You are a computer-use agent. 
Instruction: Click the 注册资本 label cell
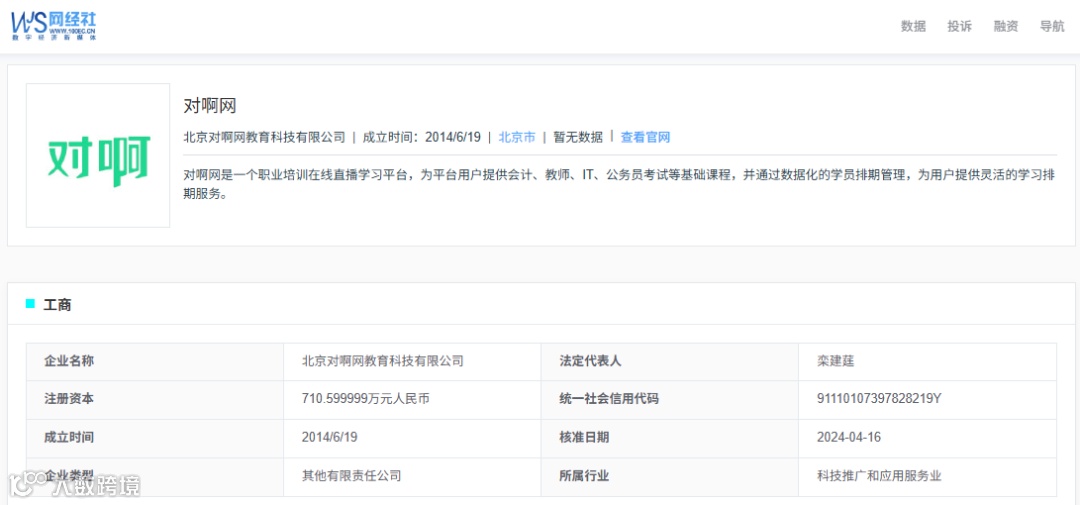pos(155,400)
